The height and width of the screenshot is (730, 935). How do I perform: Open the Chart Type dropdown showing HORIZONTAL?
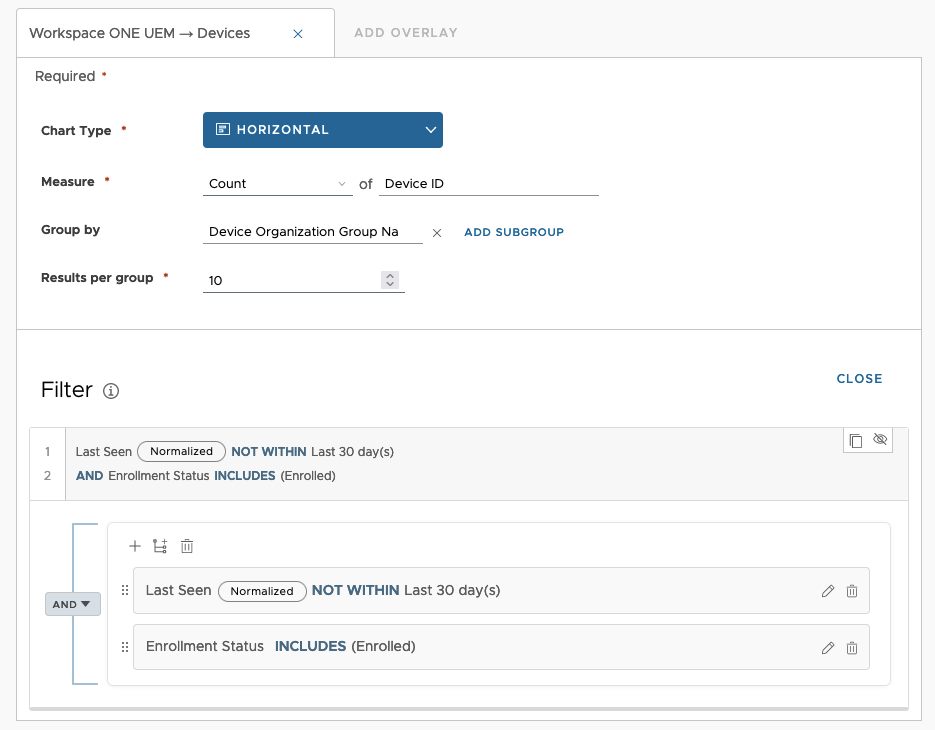322,129
